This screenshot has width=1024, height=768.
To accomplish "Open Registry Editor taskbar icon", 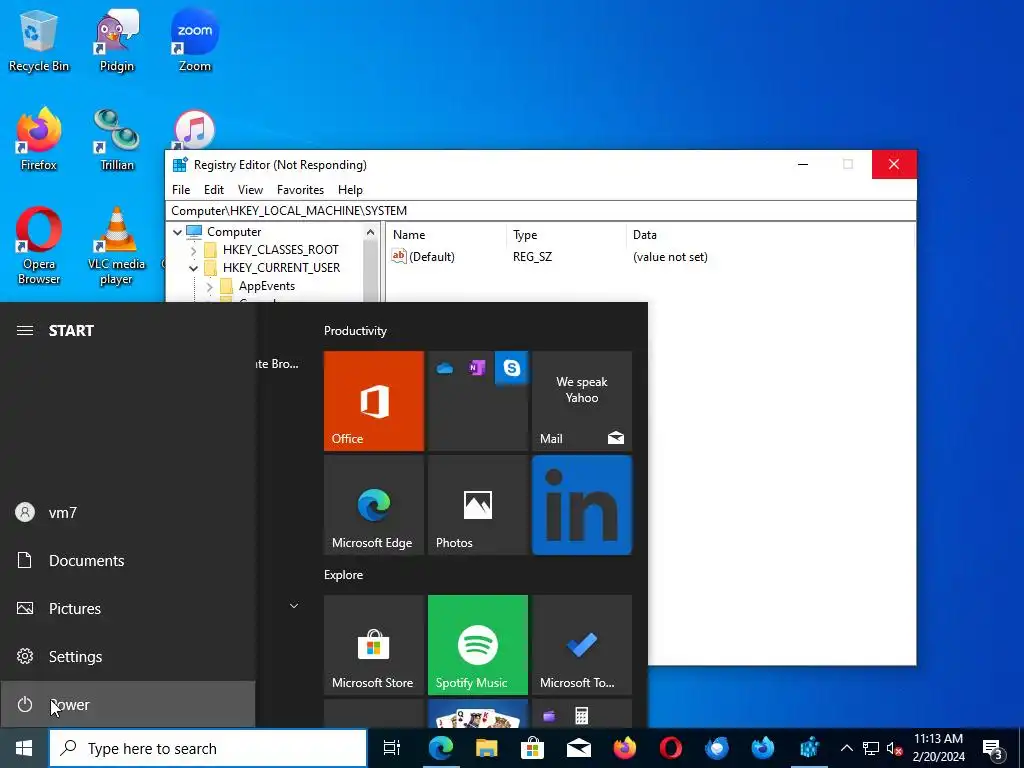I will (x=809, y=748).
